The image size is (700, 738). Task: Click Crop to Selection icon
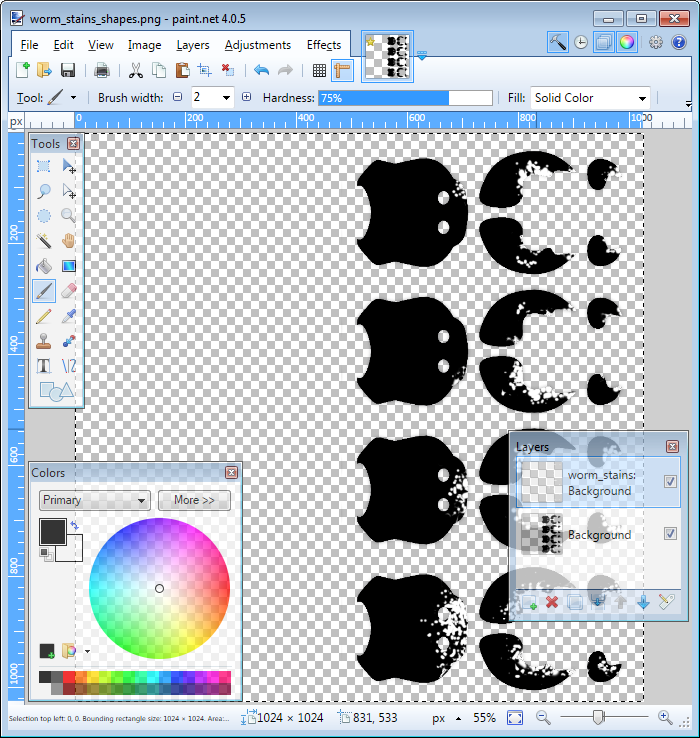pos(205,70)
